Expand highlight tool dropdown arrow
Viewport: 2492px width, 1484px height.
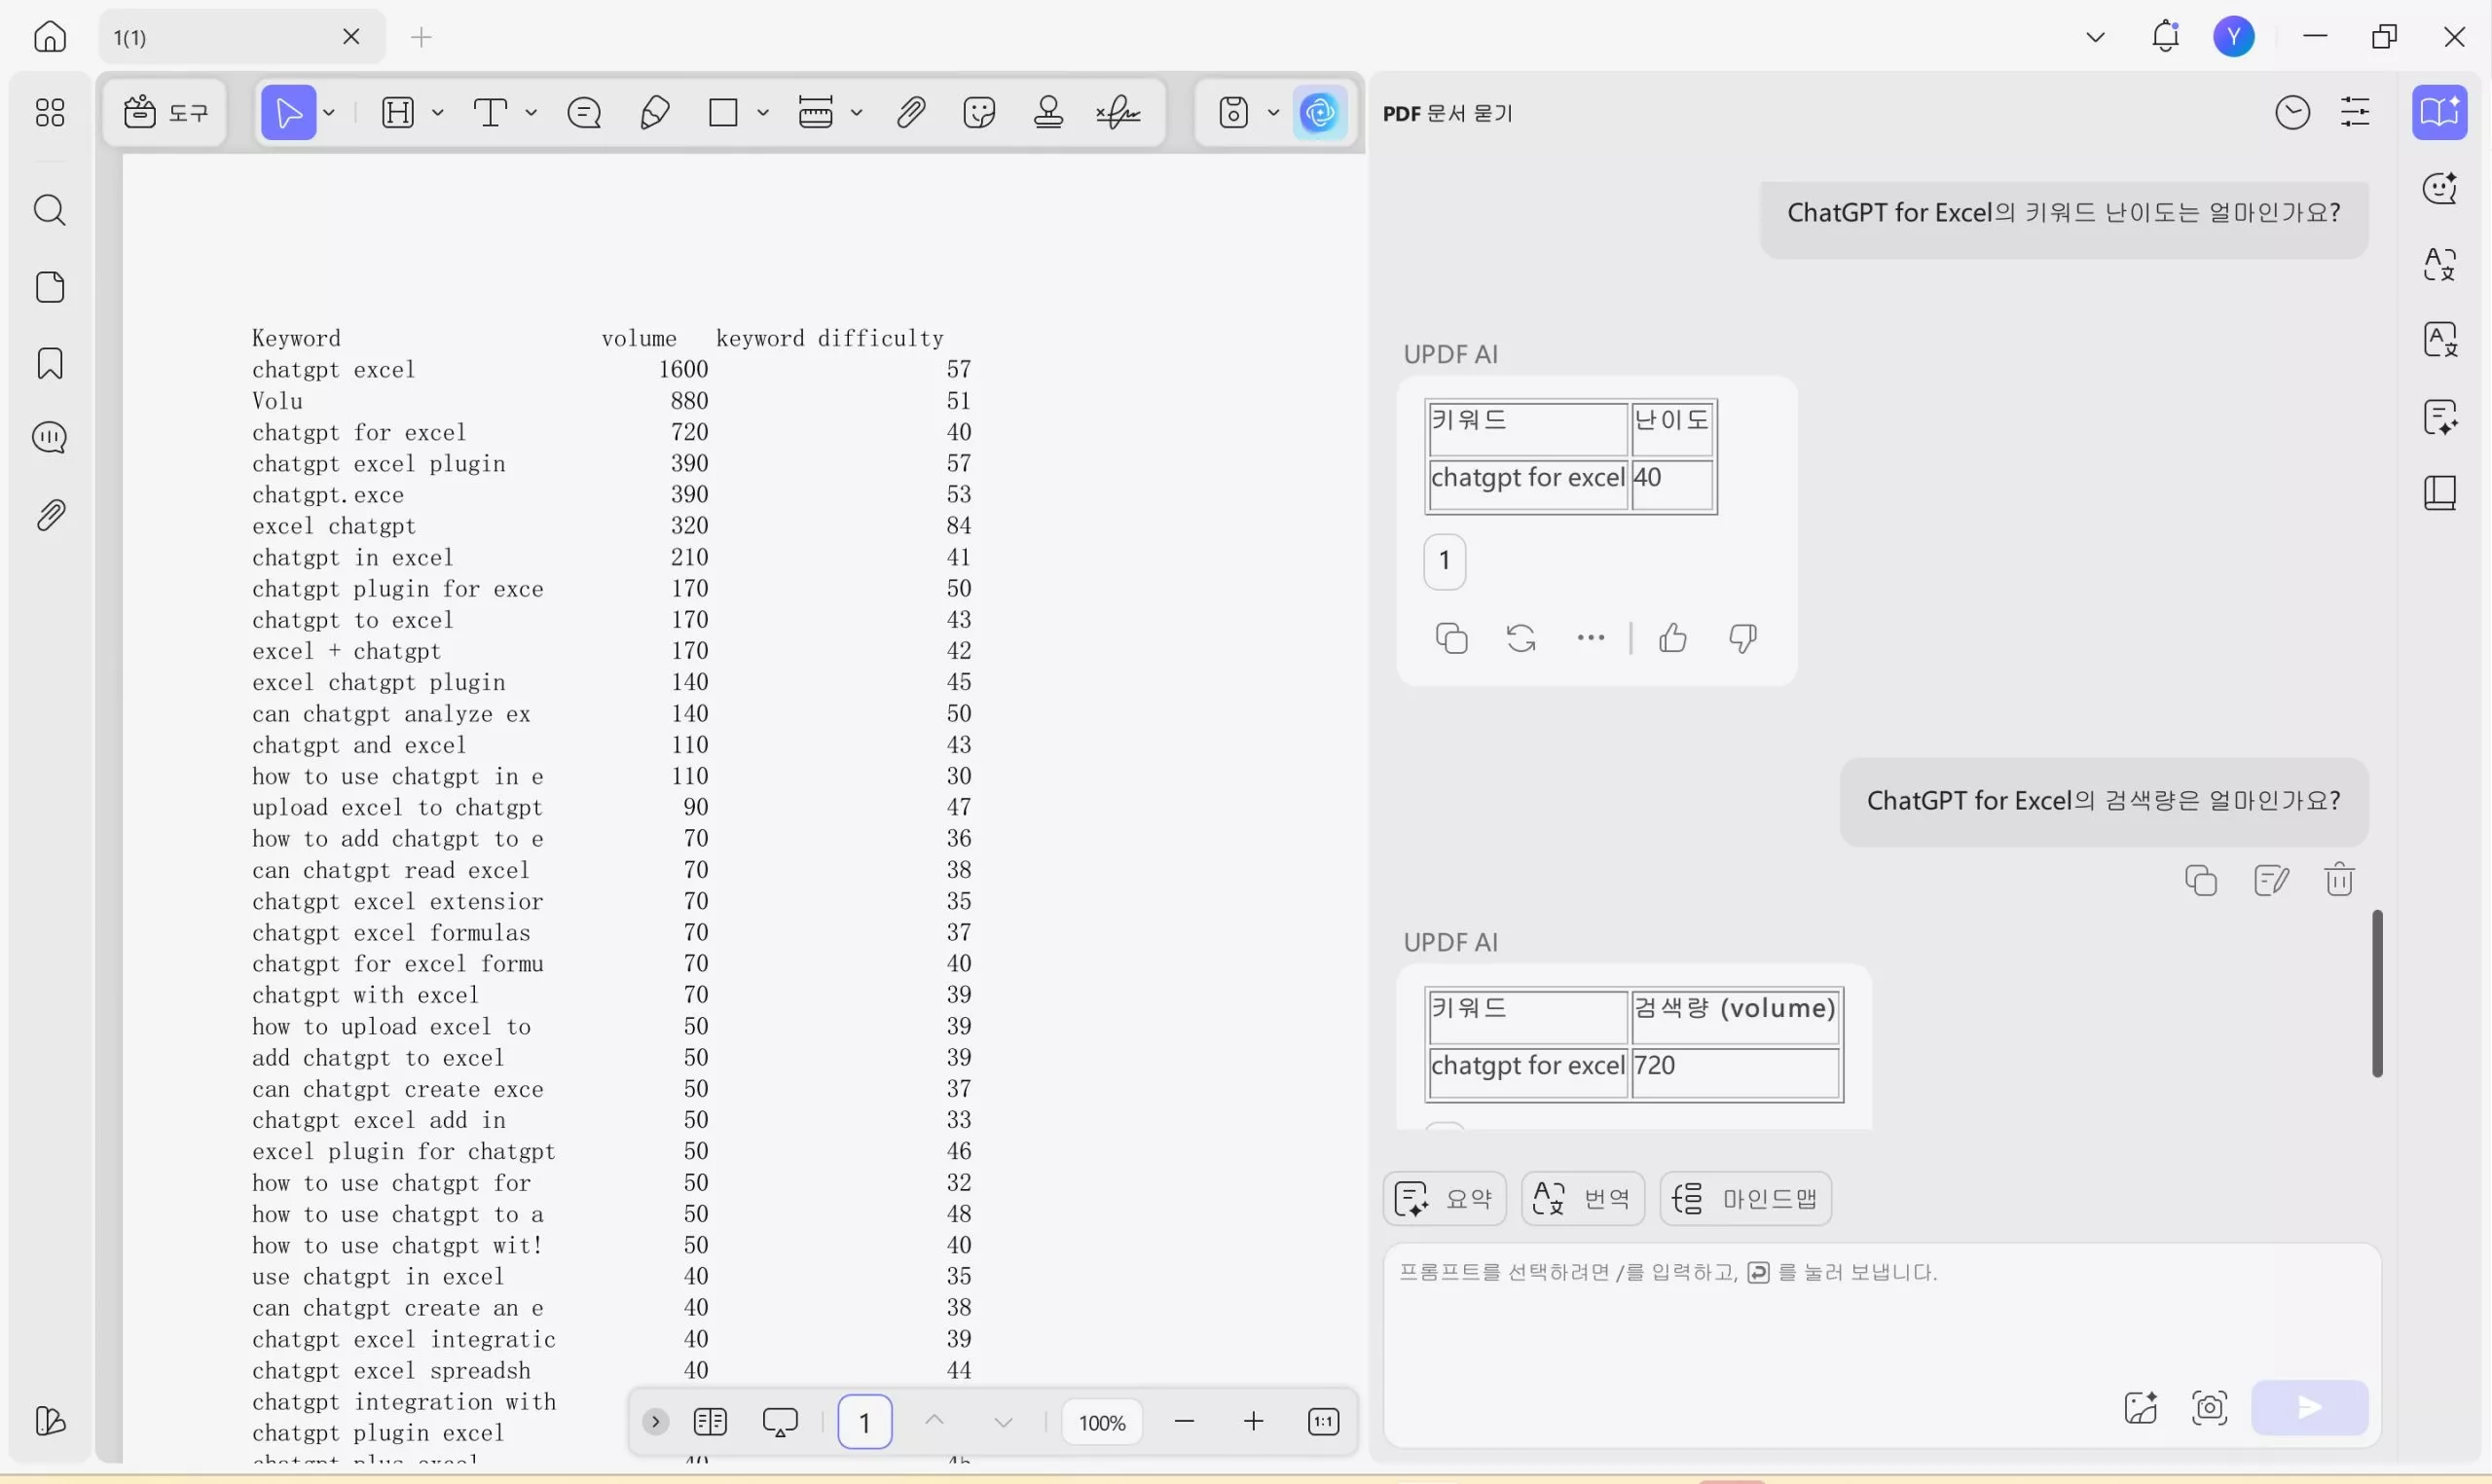(x=437, y=112)
